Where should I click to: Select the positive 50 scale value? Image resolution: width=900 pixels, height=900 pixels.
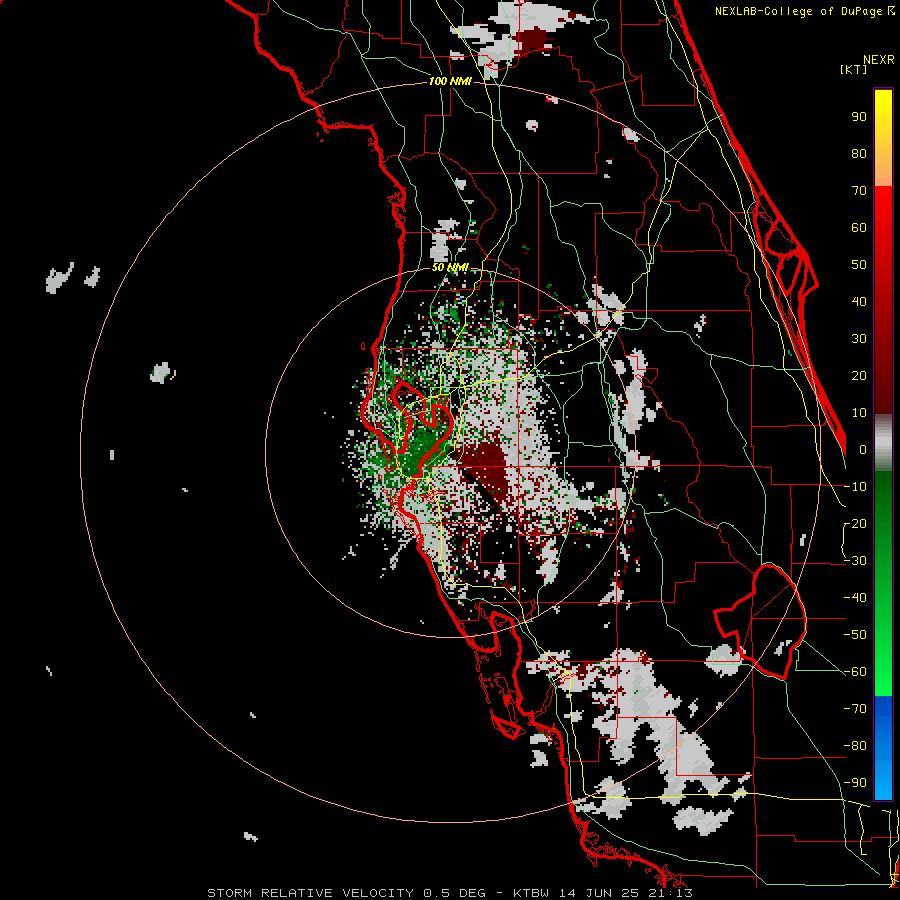tap(859, 265)
